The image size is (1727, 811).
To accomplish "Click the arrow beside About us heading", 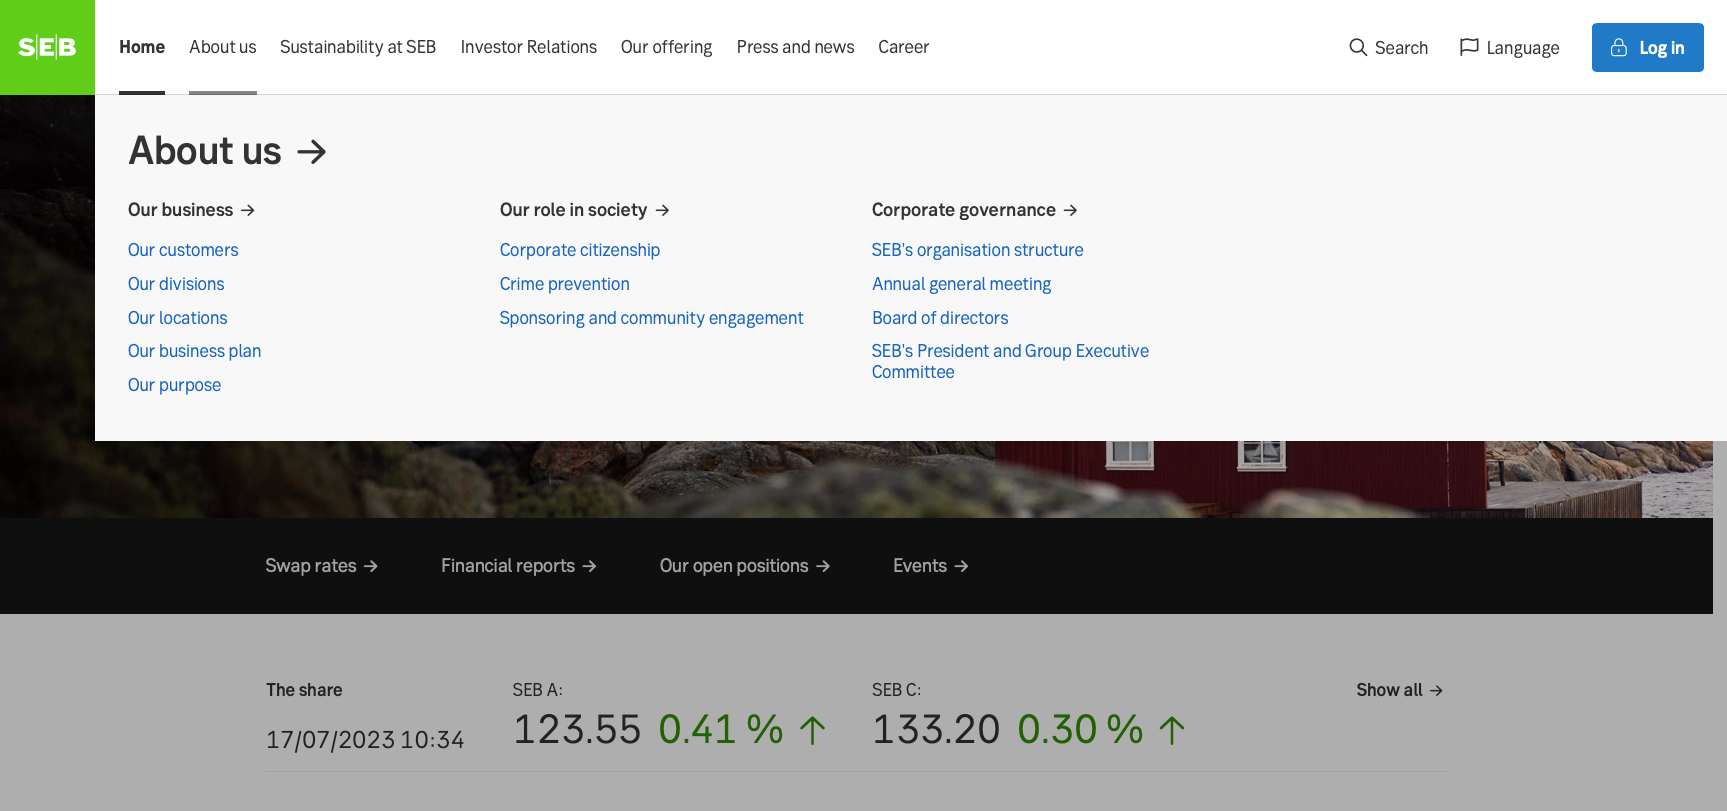I will pos(312,151).
